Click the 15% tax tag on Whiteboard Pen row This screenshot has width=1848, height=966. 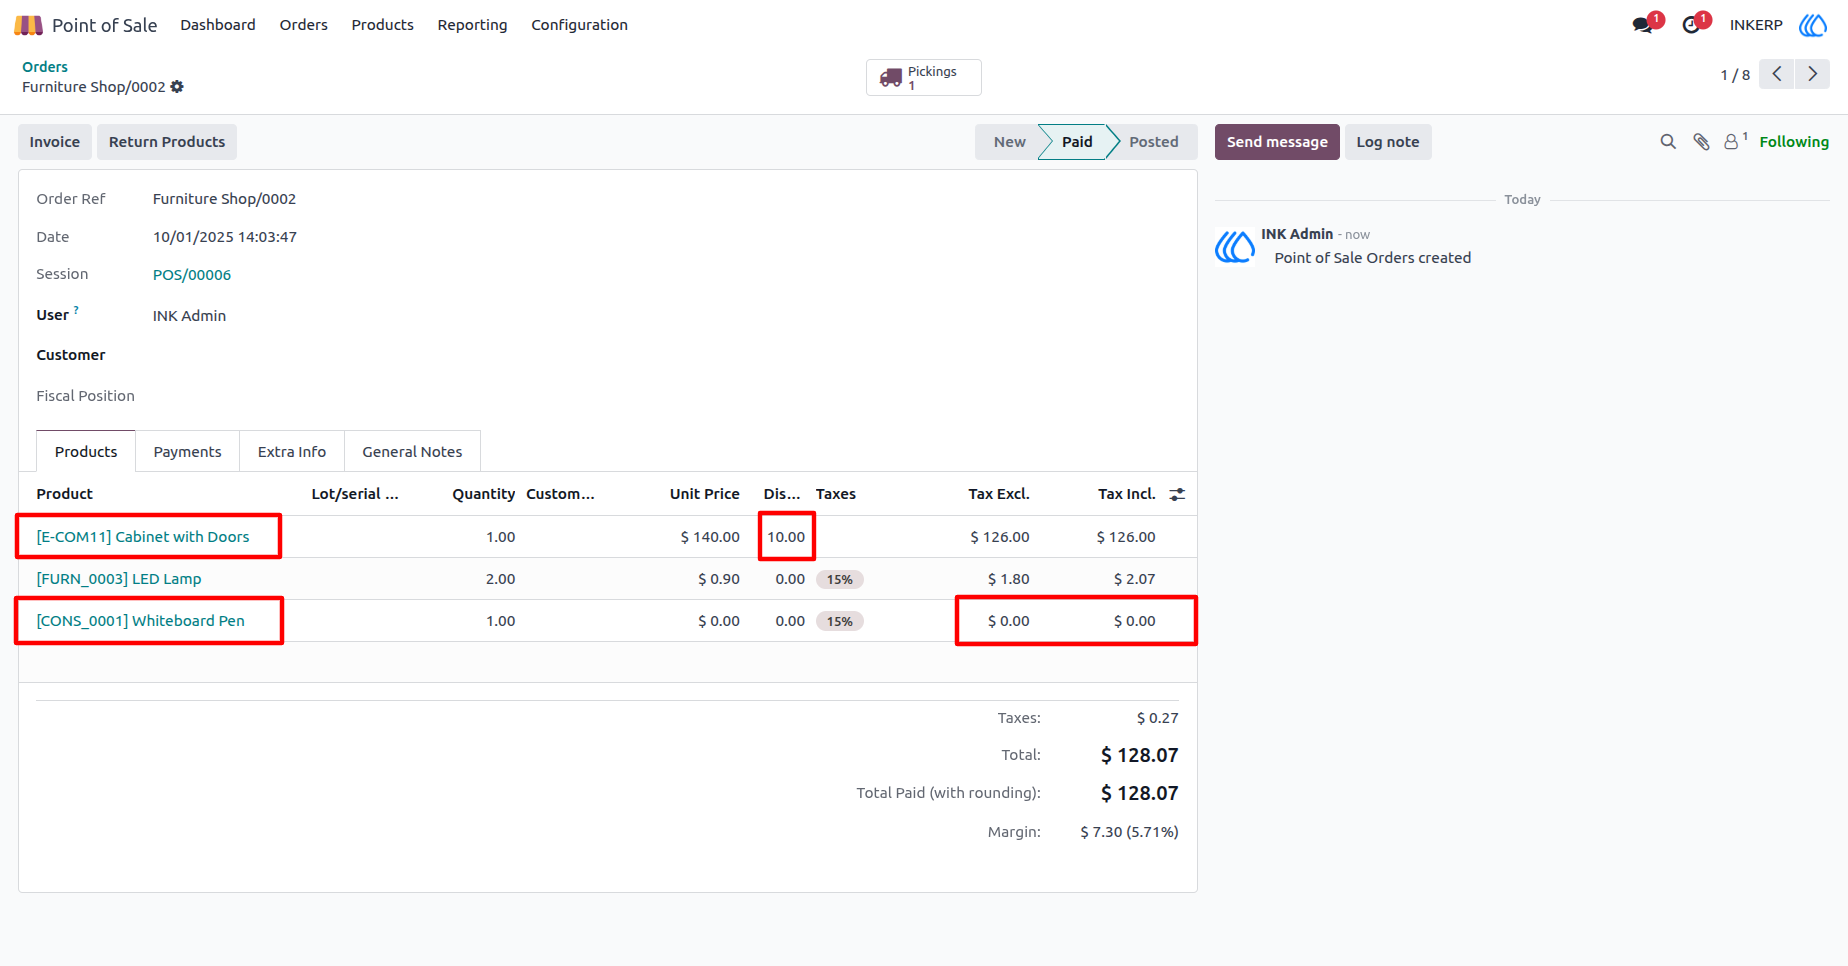[840, 621]
